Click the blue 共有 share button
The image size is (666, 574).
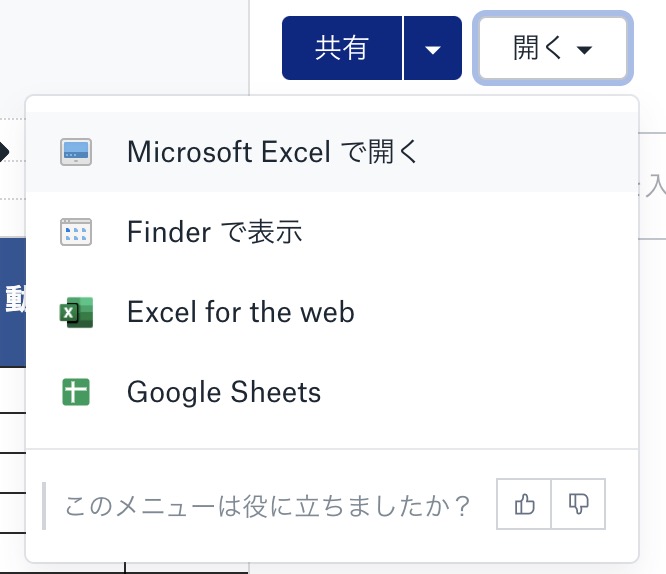click(x=342, y=48)
